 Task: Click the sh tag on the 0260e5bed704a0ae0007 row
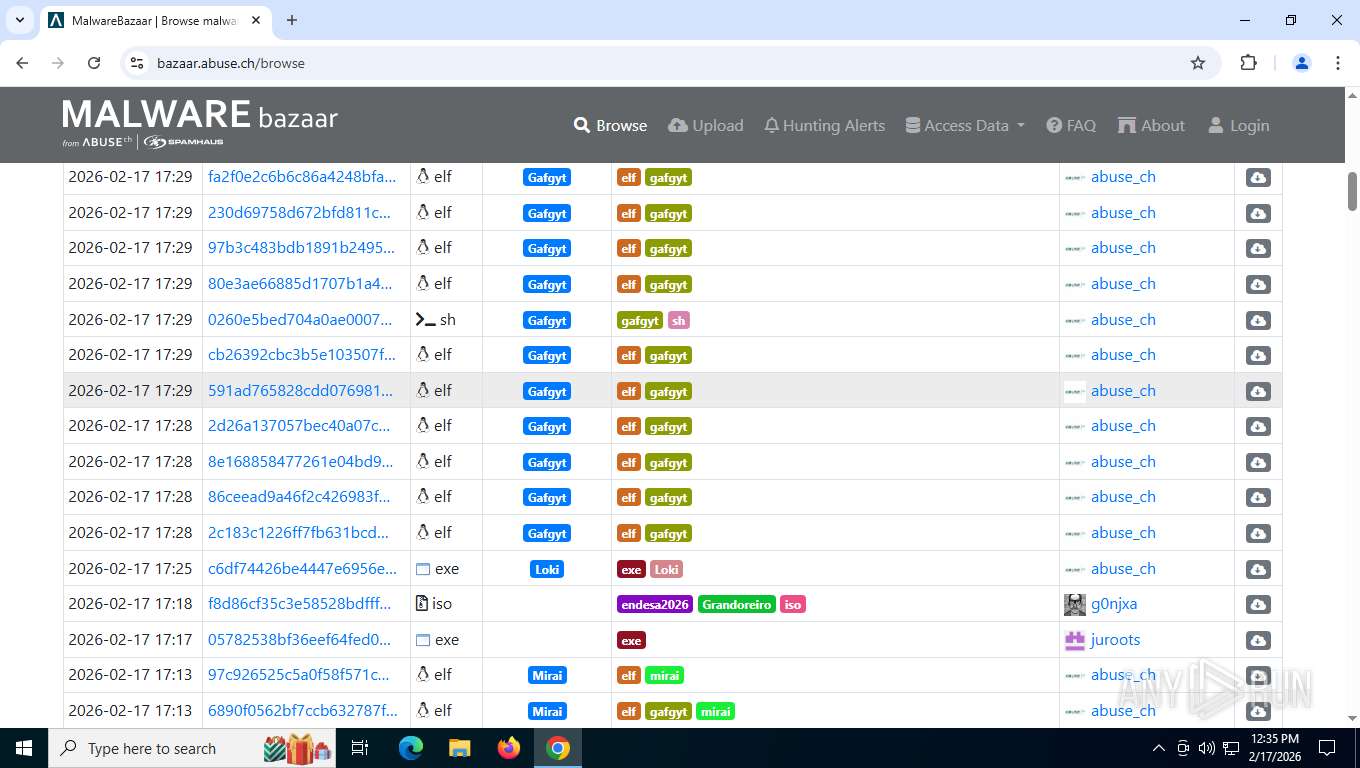pos(678,320)
